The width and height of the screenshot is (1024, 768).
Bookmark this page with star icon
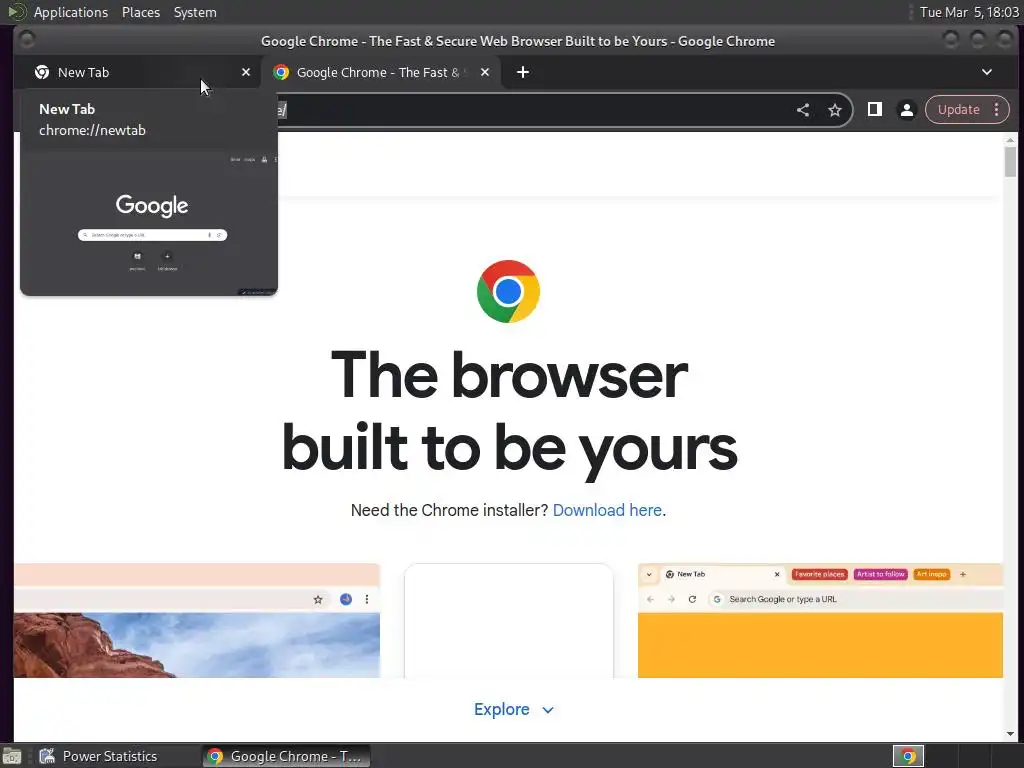point(835,110)
